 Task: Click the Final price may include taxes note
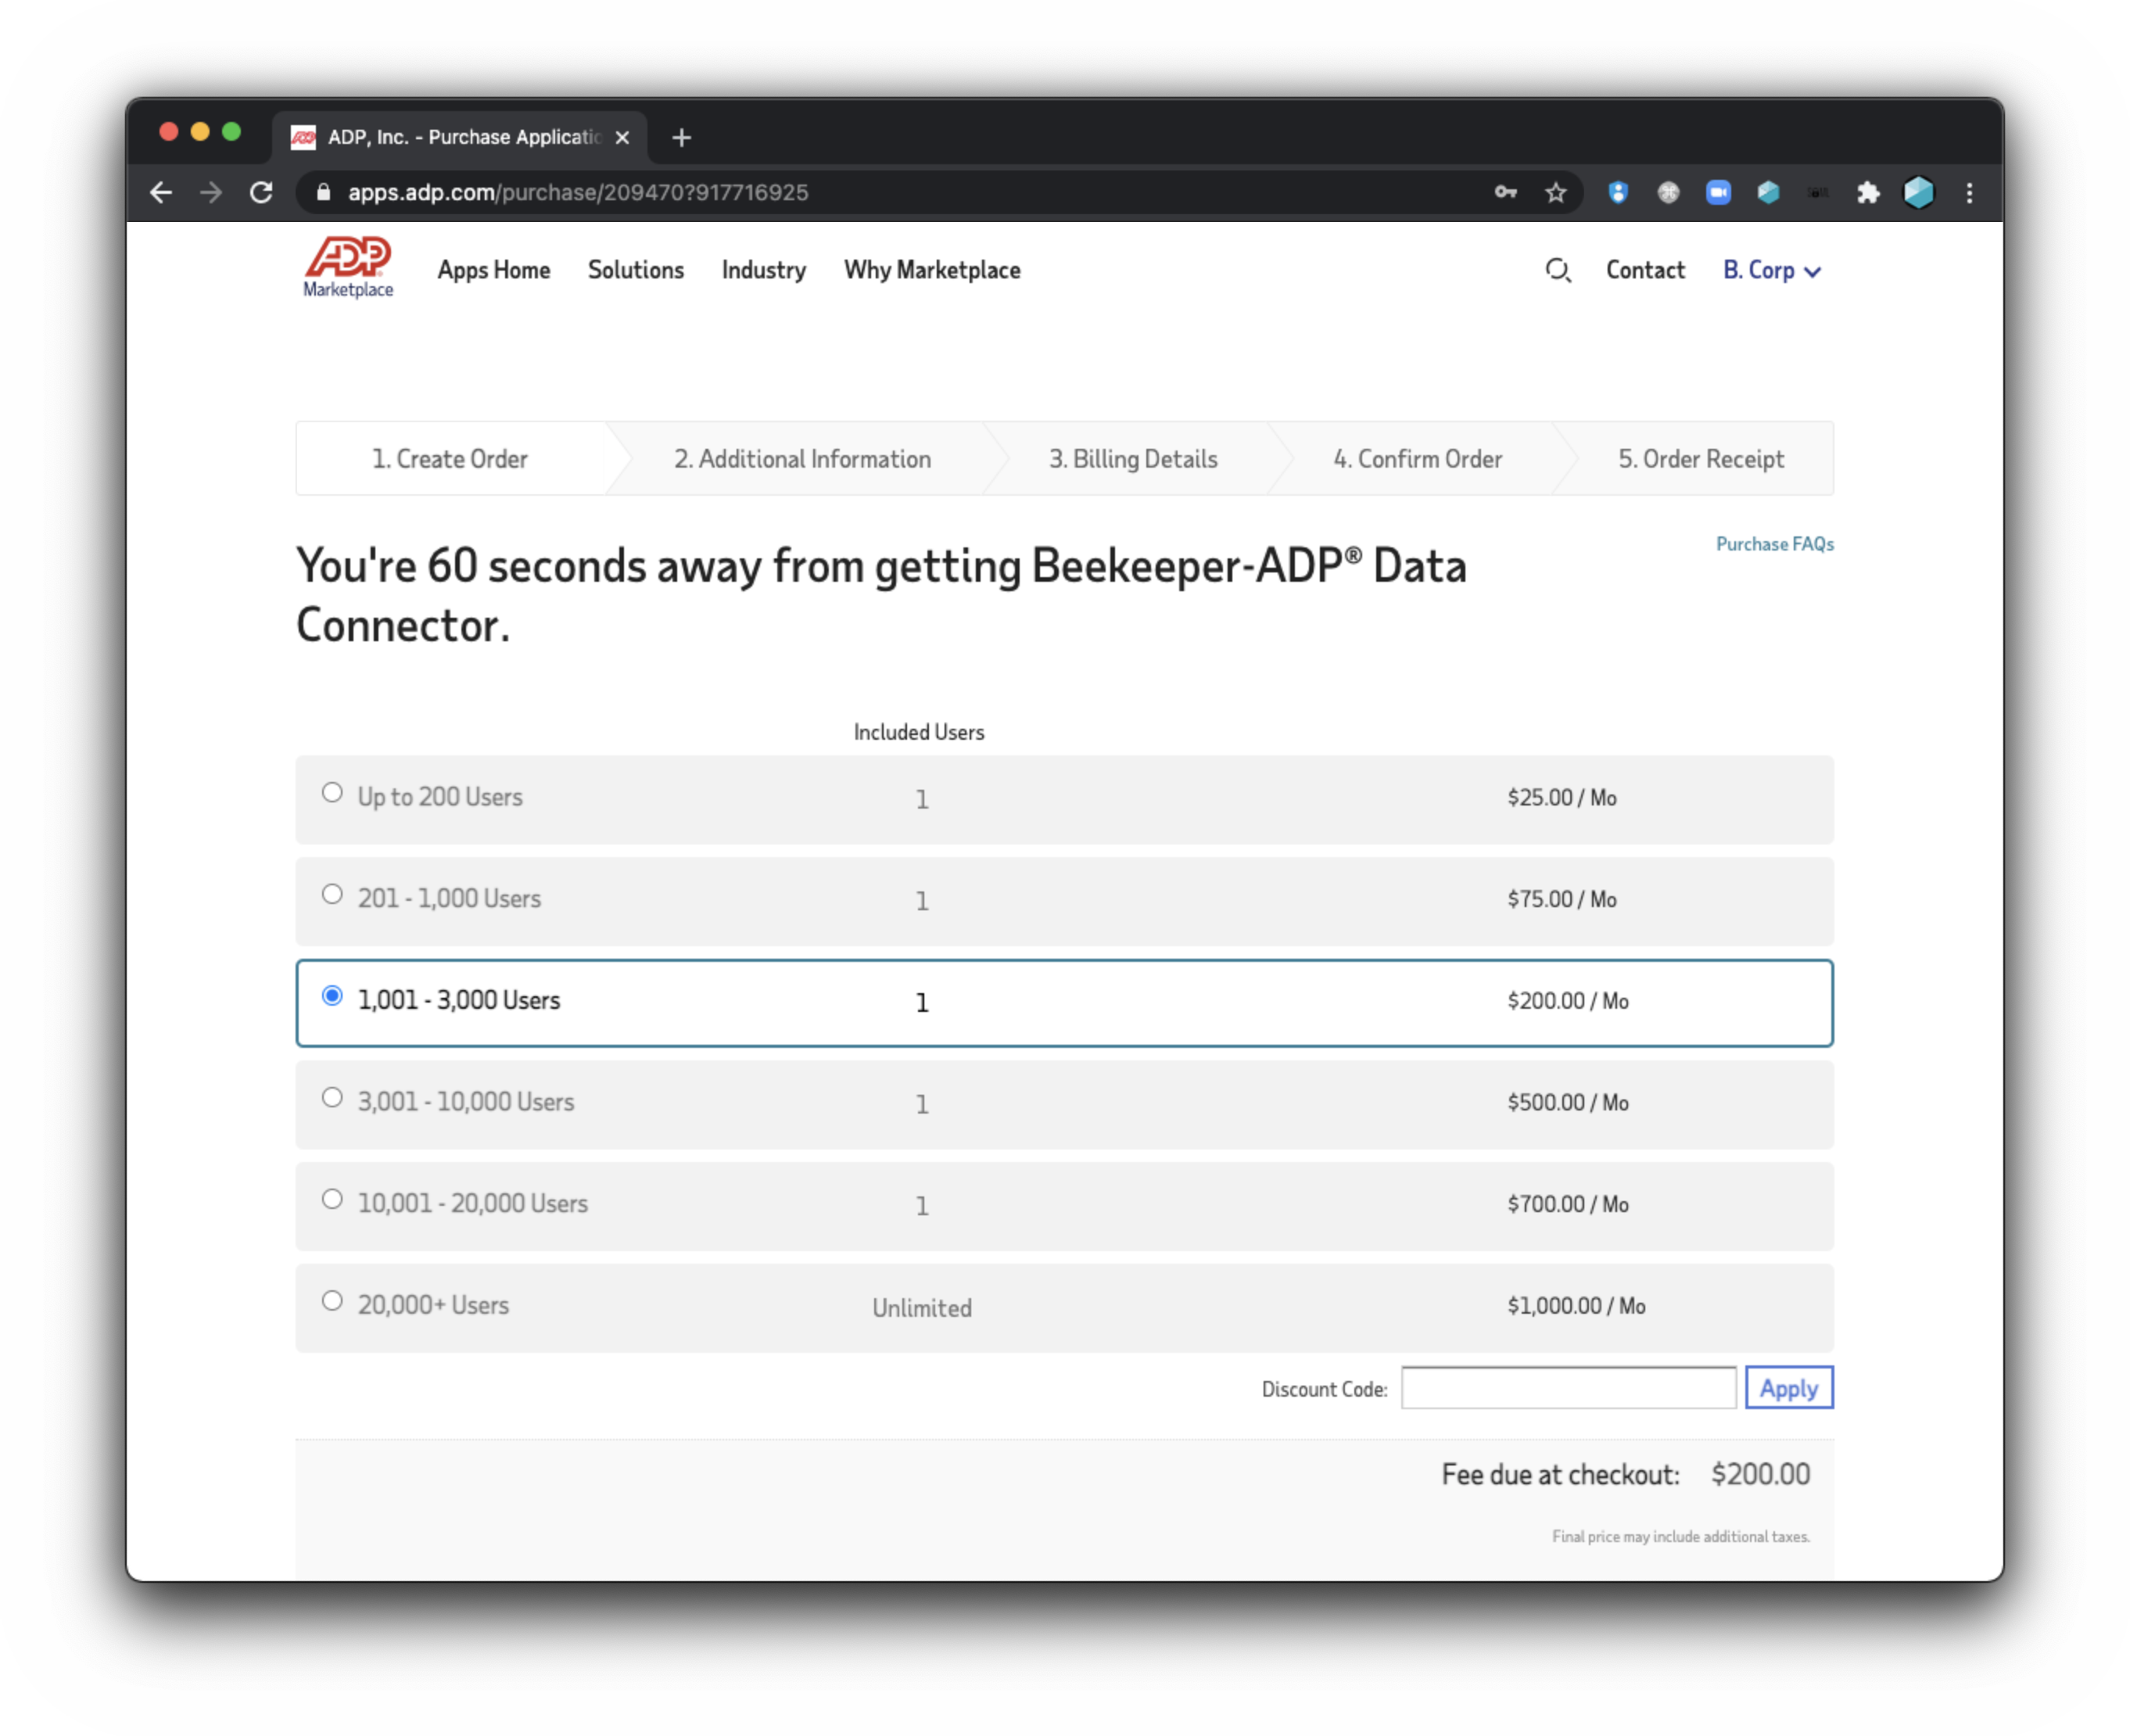tap(1681, 1537)
